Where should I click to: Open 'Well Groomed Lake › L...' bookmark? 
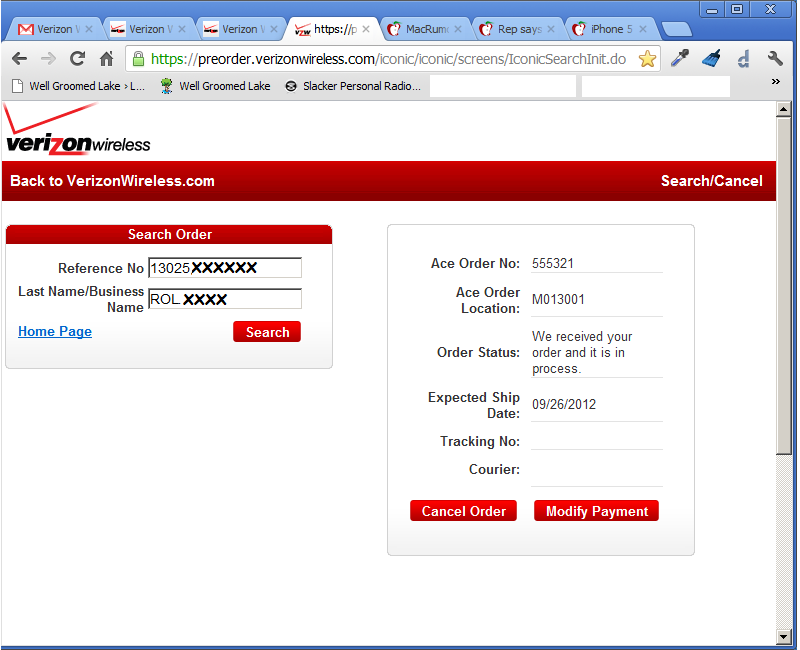click(79, 86)
